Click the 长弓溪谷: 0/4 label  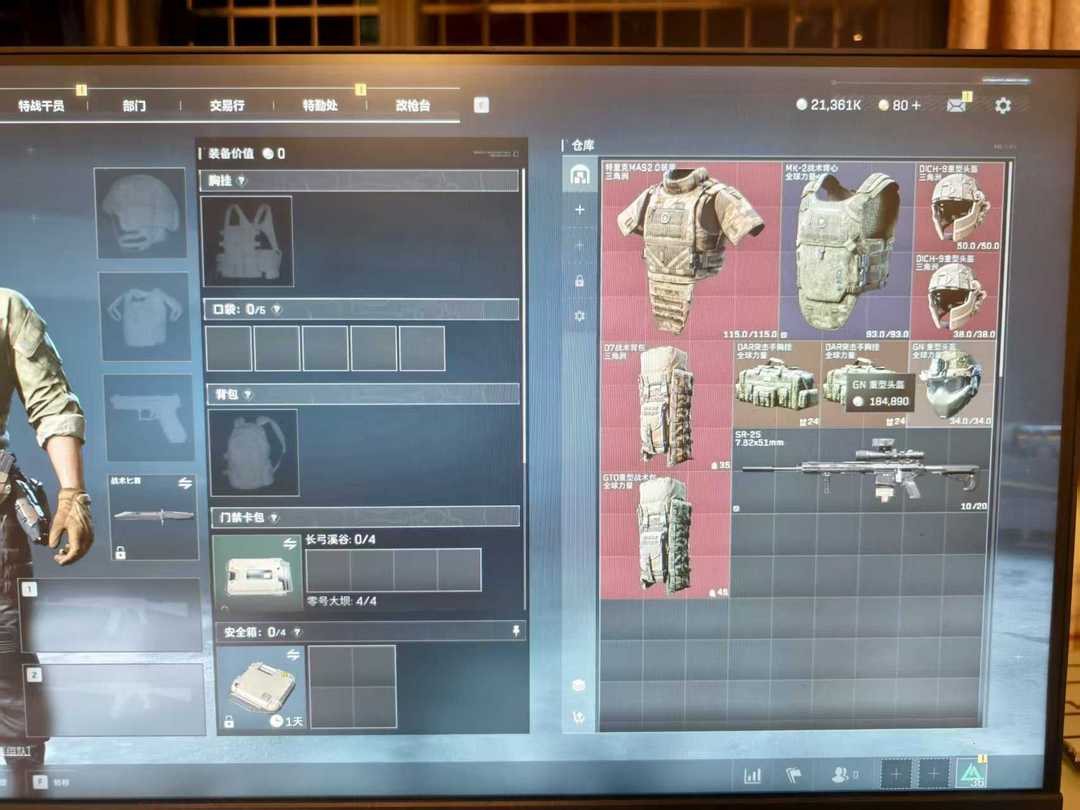coord(341,539)
